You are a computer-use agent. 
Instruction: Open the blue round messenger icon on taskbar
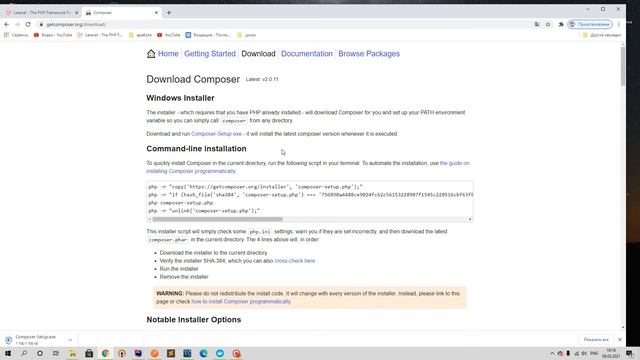(220, 353)
